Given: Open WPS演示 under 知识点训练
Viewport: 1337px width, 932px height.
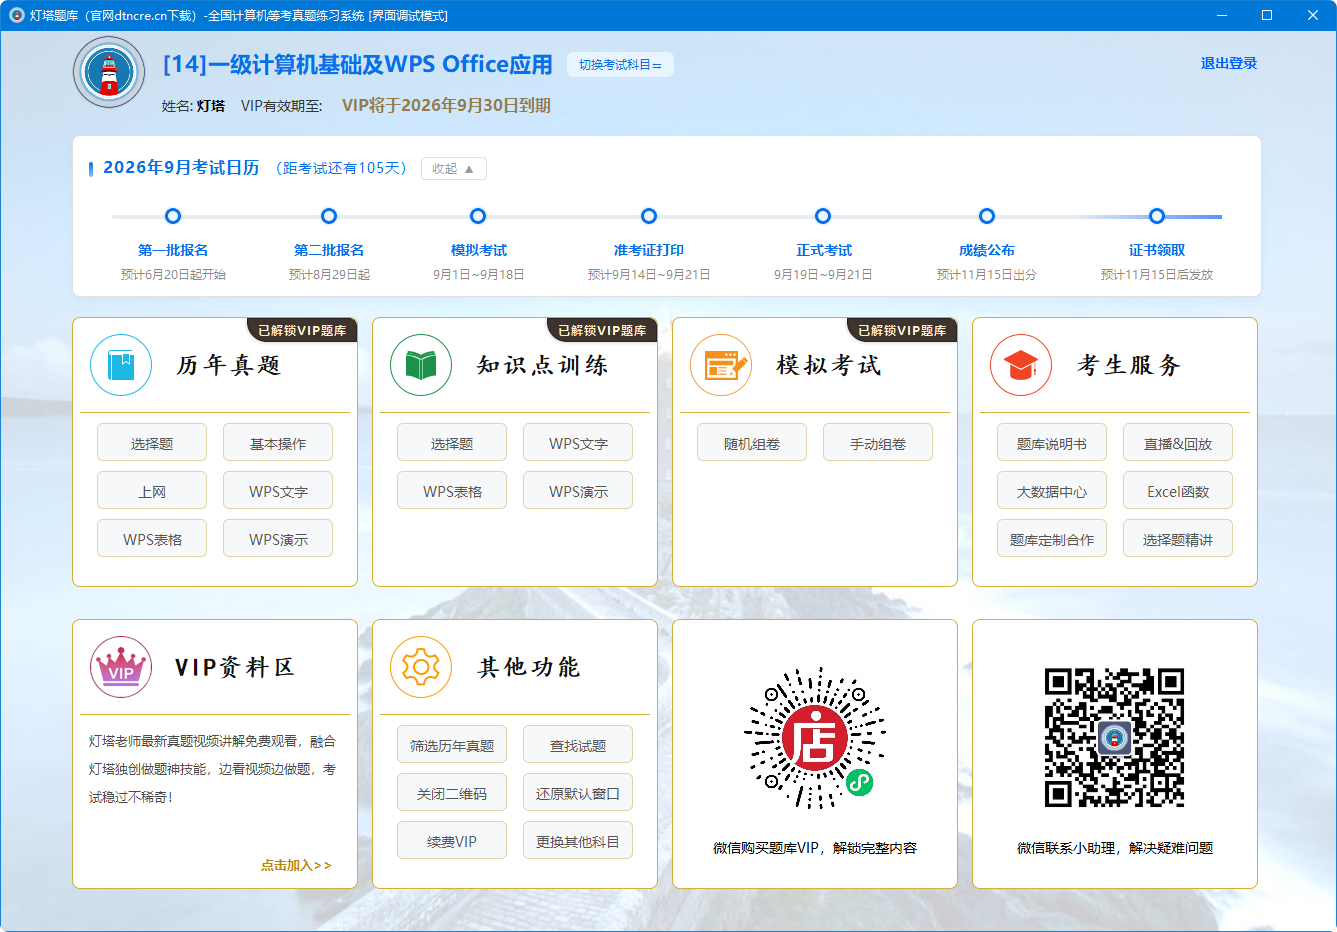Looking at the screenshot, I should [578, 491].
